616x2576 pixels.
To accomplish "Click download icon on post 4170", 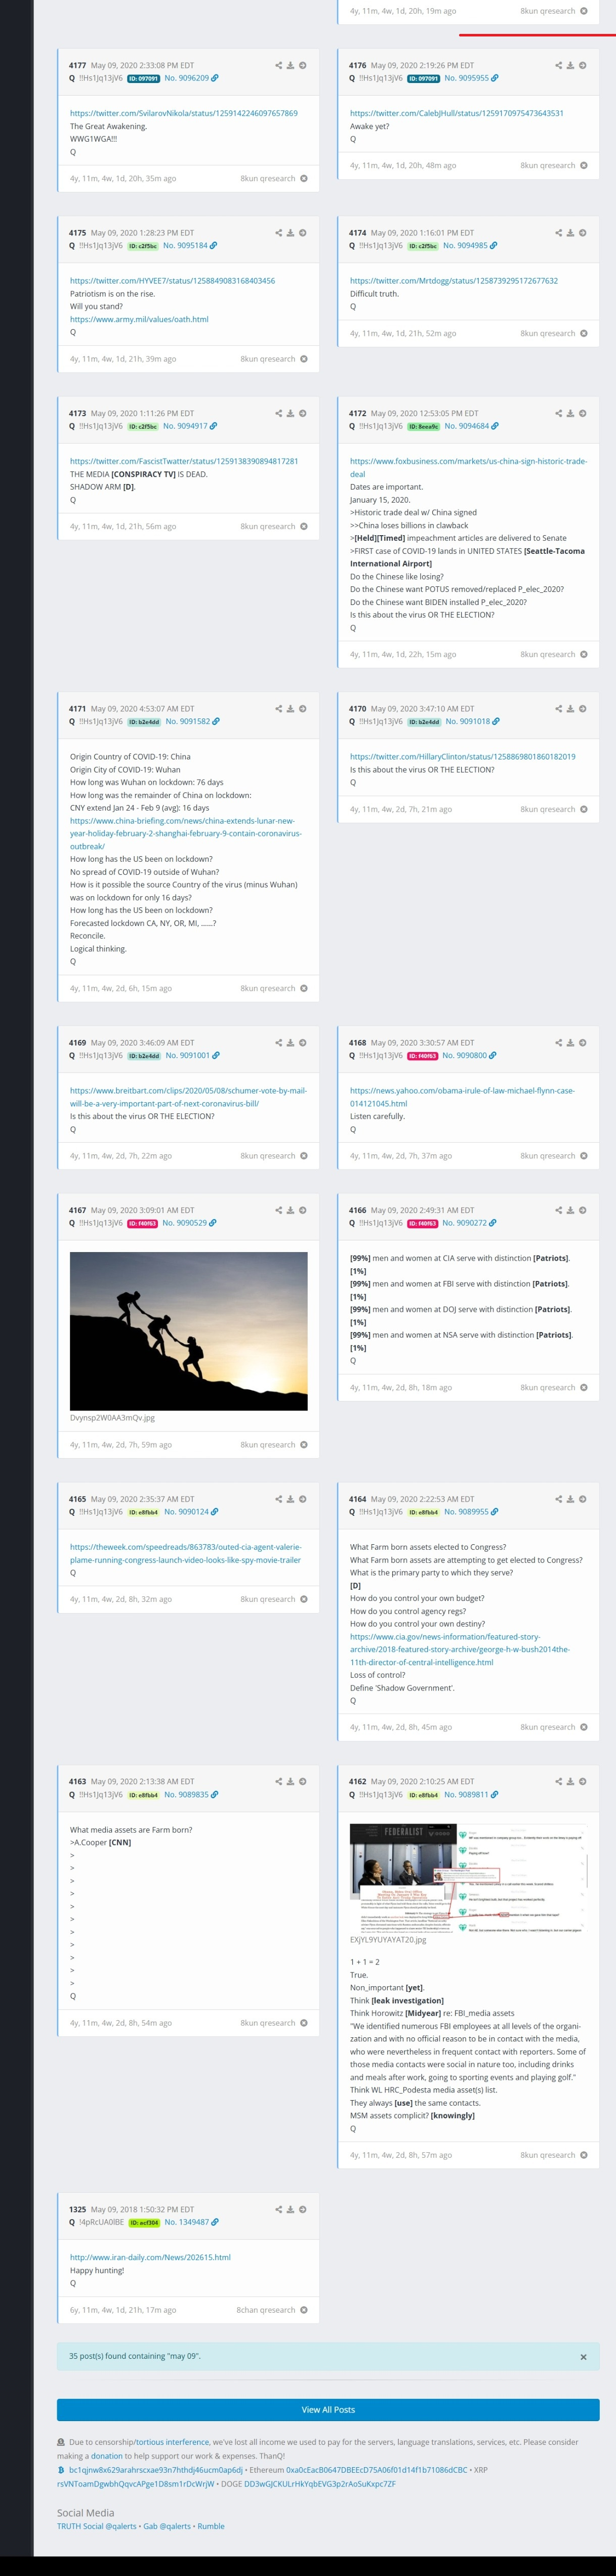I will 571,709.
